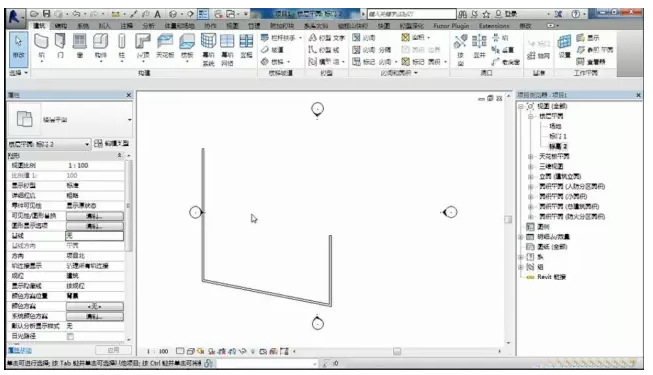Image resolution: width=653 pixels, height=375 pixels.
Task: Open the Properties help link
Action: [20, 350]
